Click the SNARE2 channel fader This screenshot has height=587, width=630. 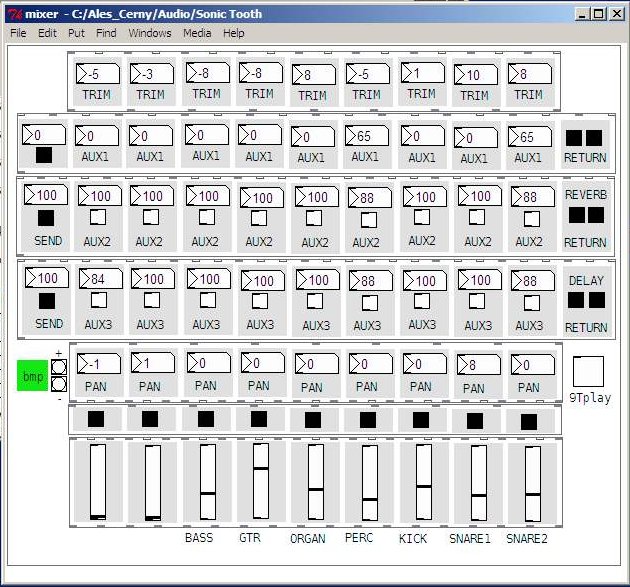point(533,484)
